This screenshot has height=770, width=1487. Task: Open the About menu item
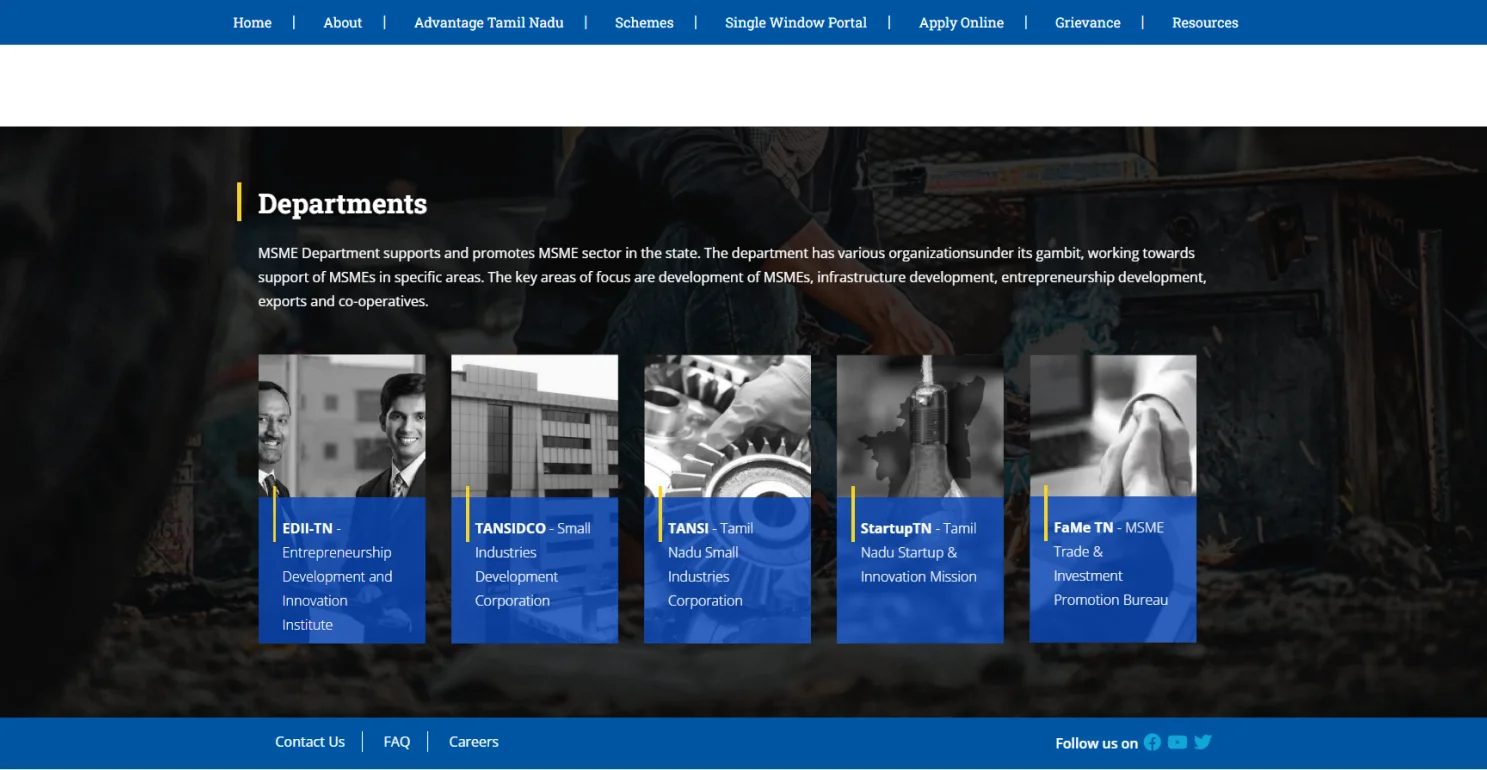pos(343,22)
